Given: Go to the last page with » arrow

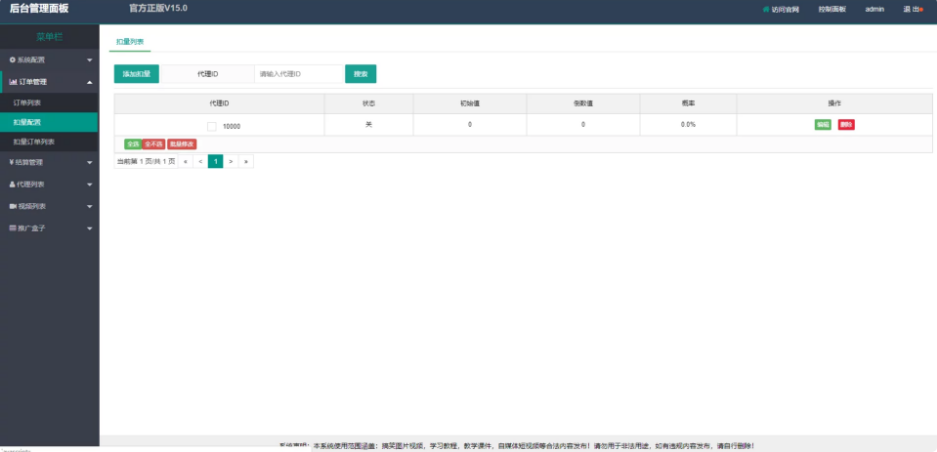Looking at the screenshot, I should pos(245,161).
